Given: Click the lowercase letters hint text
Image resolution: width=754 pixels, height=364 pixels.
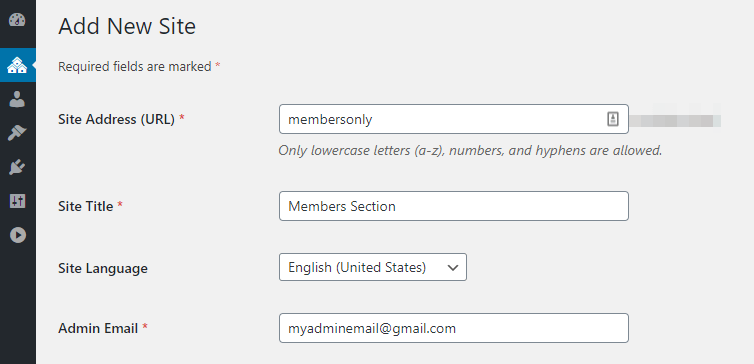Looking at the screenshot, I should pyautogui.click(x=470, y=151).
